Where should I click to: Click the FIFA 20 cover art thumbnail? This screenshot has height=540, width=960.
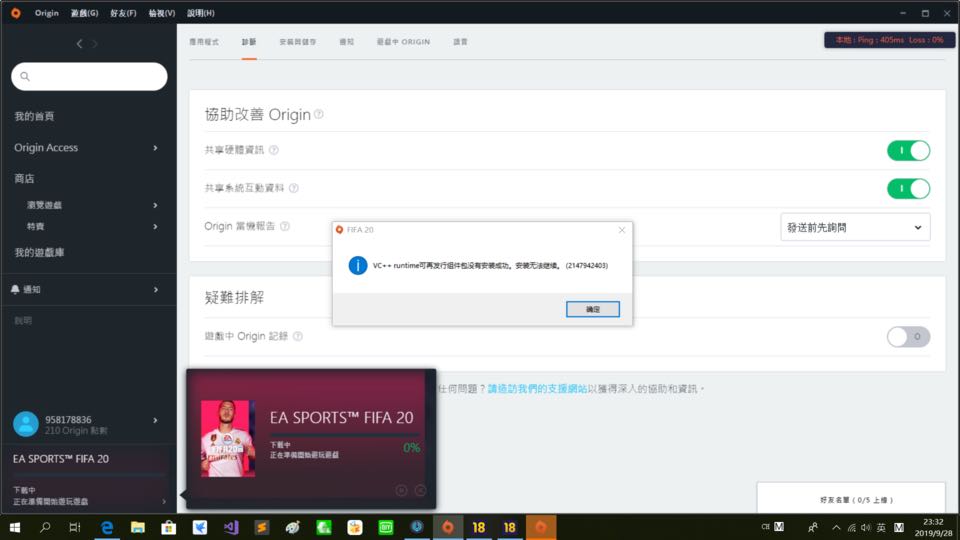click(228, 438)
